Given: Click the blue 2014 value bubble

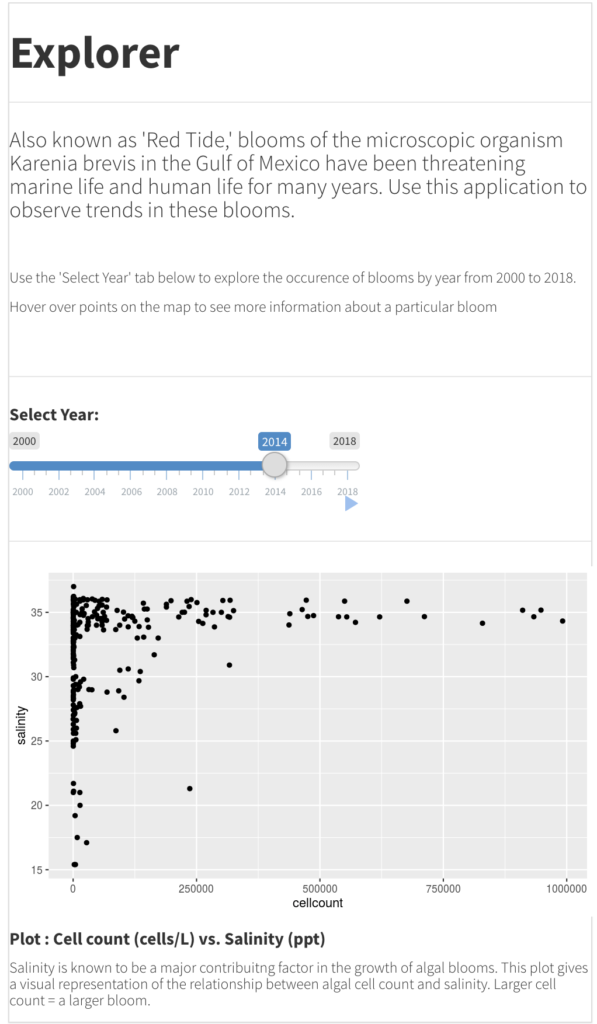Looking at the screenshot, I should tap(274, 441).
